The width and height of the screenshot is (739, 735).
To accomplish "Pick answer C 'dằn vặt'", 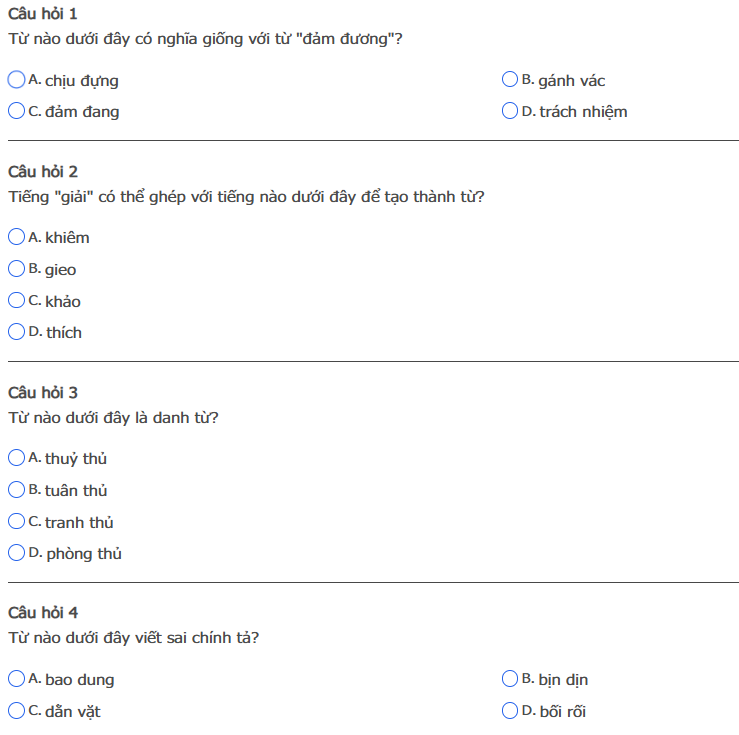I will (x=17, y=711).
